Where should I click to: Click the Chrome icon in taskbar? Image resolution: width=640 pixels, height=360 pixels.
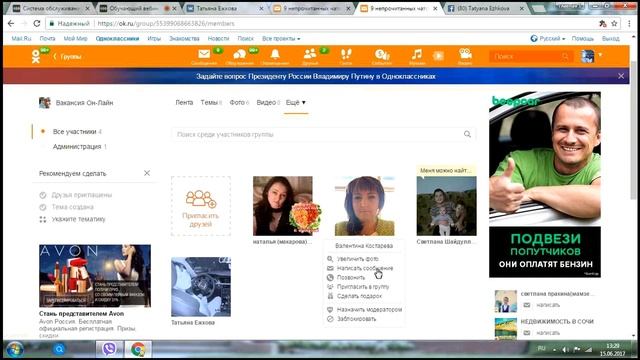coord(138,349)
